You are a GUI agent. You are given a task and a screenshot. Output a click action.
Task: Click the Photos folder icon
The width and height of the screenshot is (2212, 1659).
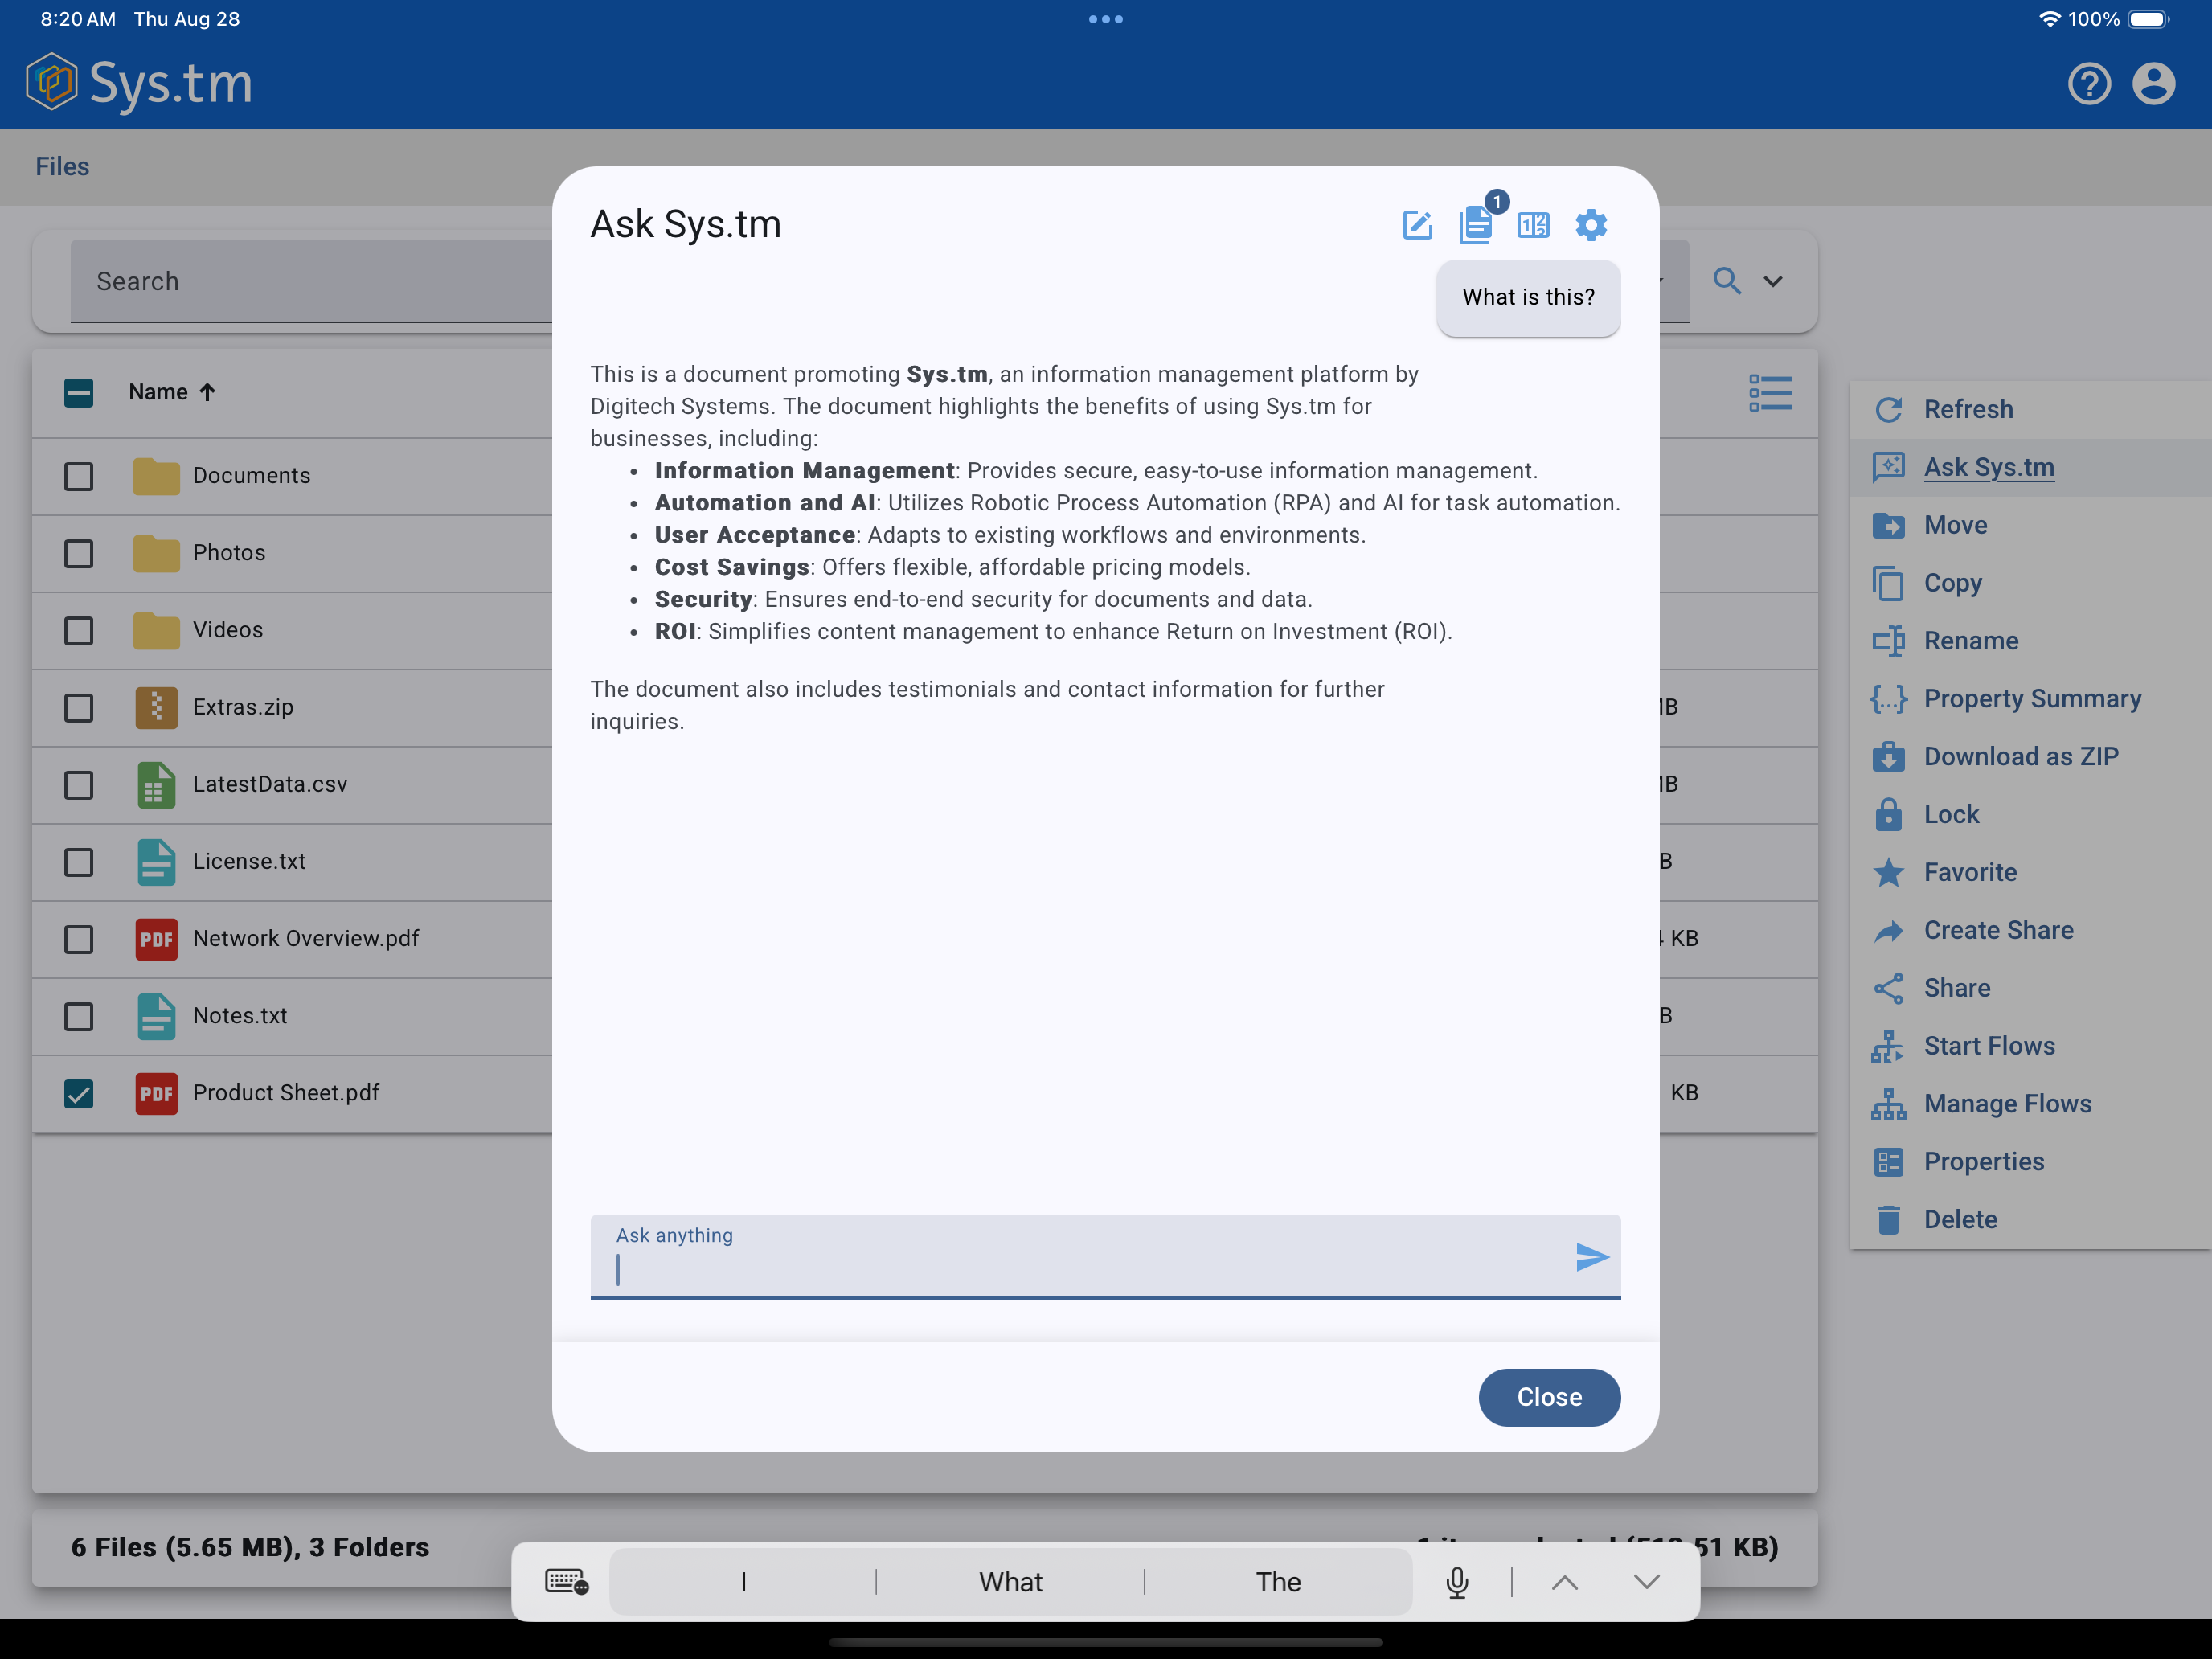click(x=156, y=553)
